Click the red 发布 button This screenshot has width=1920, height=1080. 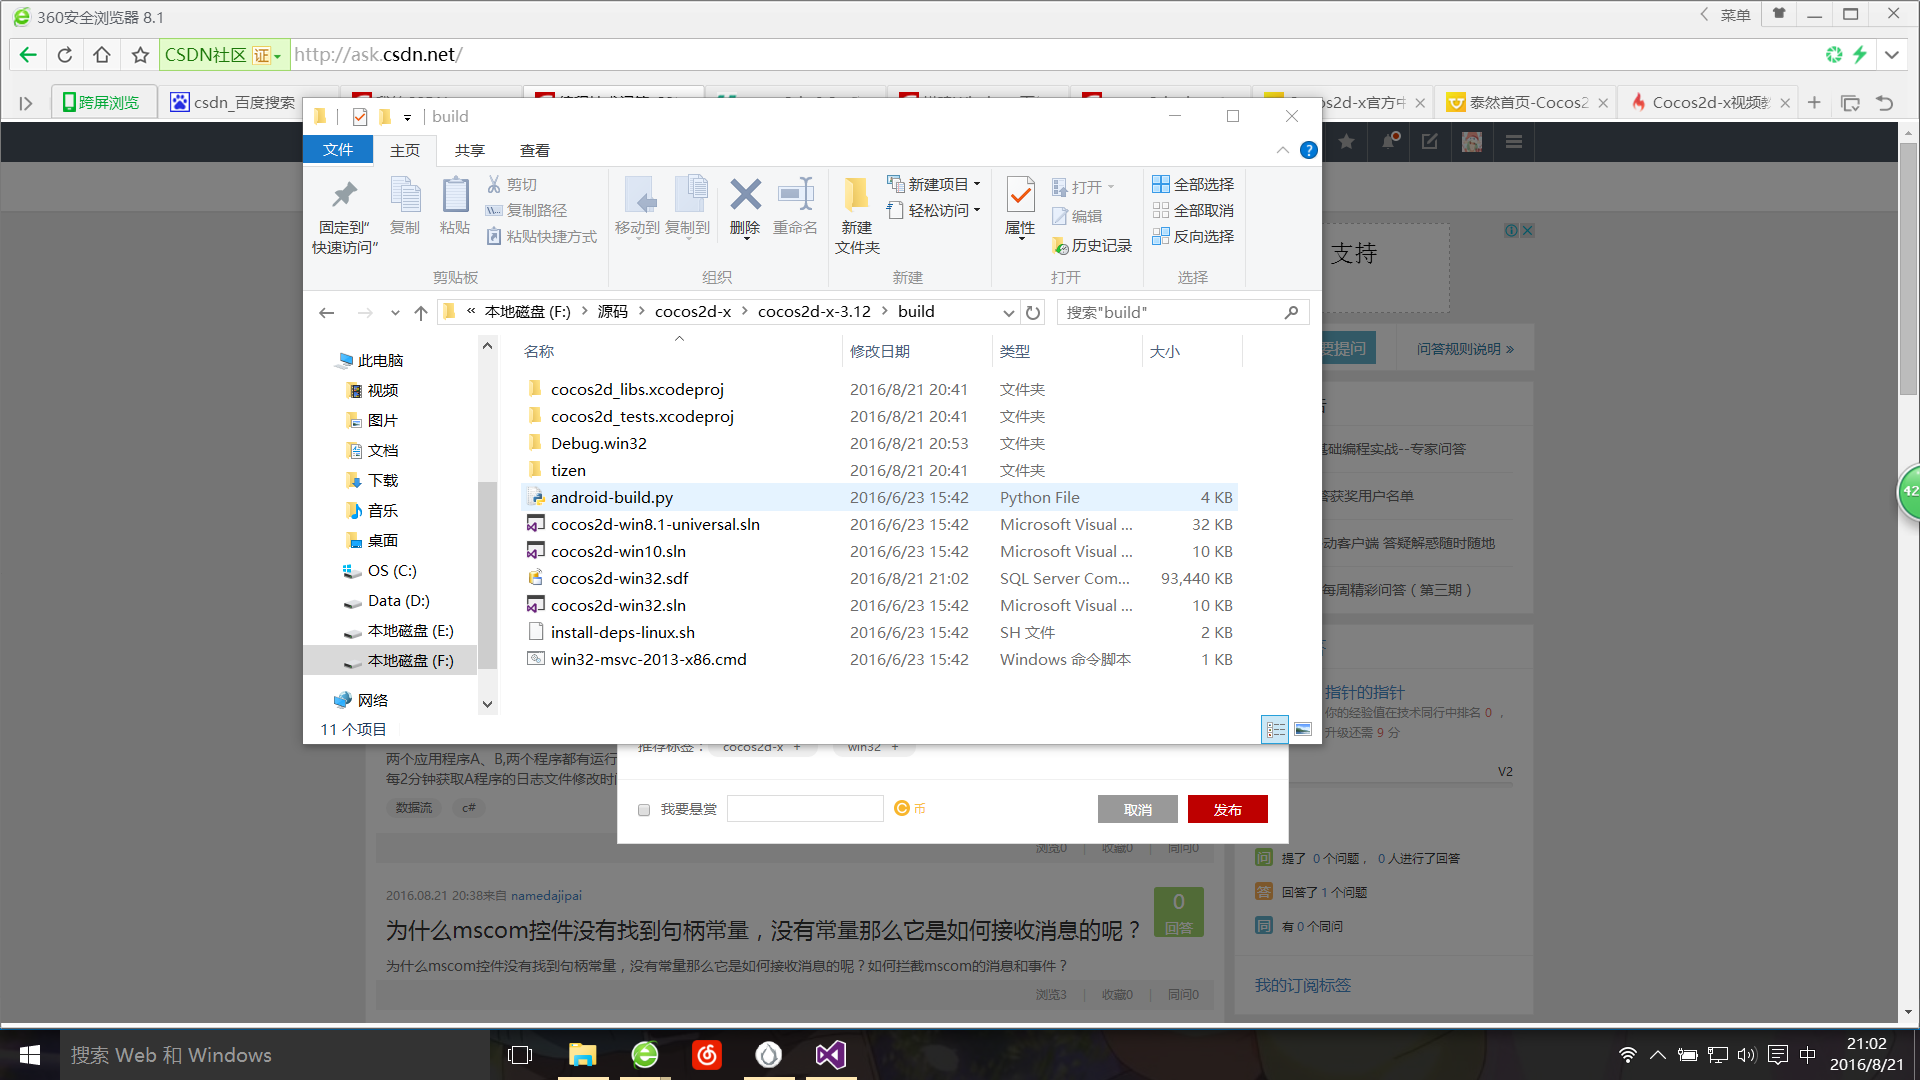tap(1227, 809)
